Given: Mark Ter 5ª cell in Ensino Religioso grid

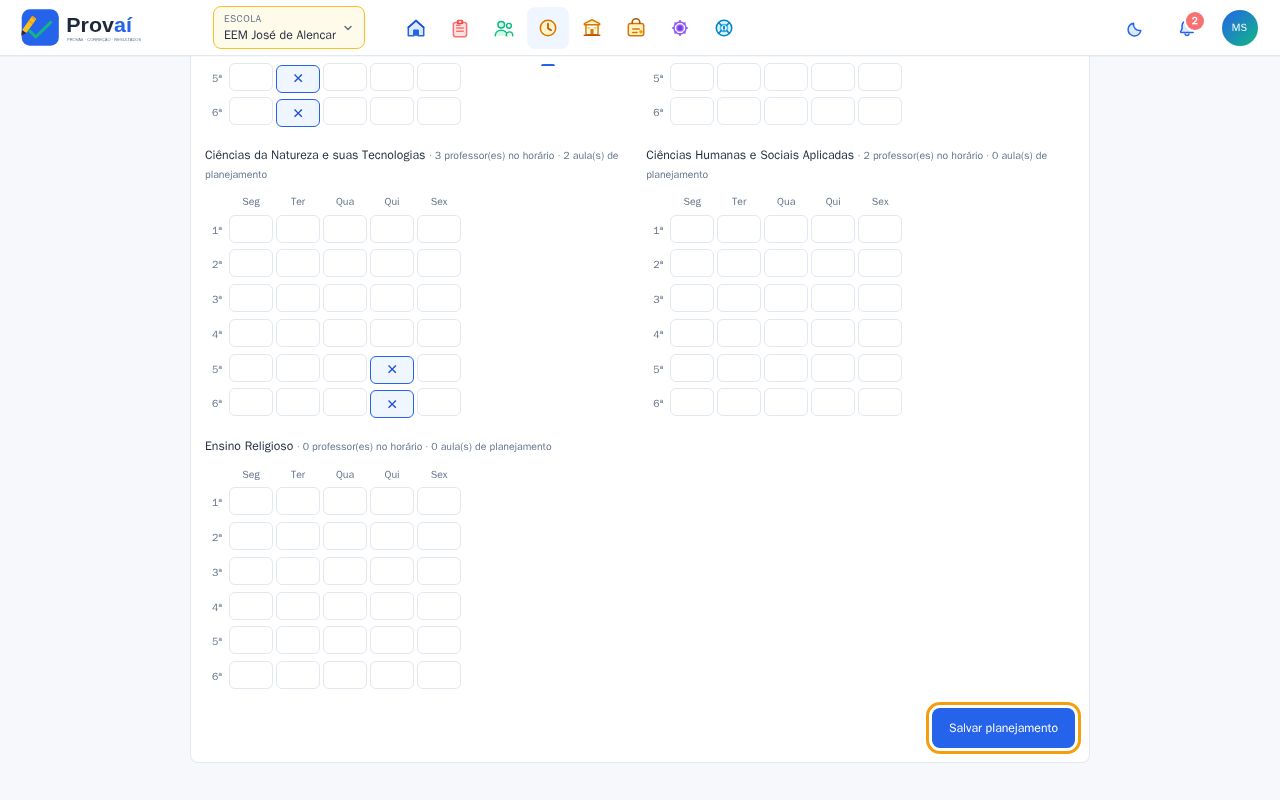Looking at the screenshot, I should pos(298,640).
